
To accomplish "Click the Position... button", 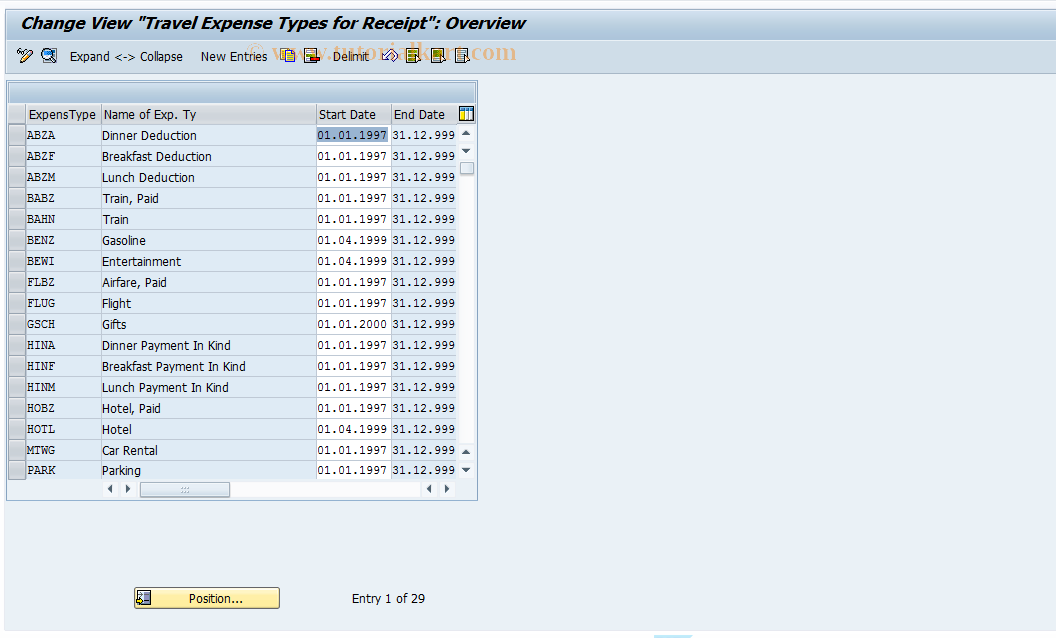I will coord(207,598).
